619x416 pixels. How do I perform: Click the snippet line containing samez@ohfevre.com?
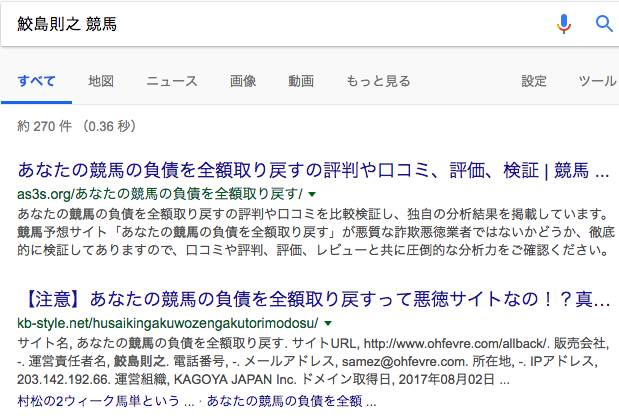307,361
